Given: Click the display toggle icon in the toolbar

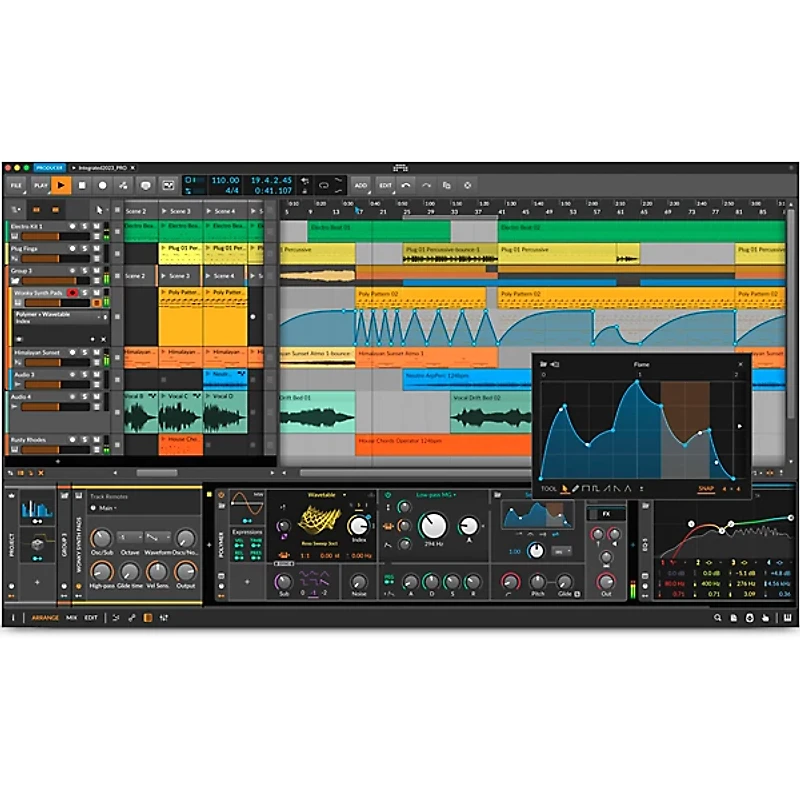Looking at the screenshot, I should [167, 185].
